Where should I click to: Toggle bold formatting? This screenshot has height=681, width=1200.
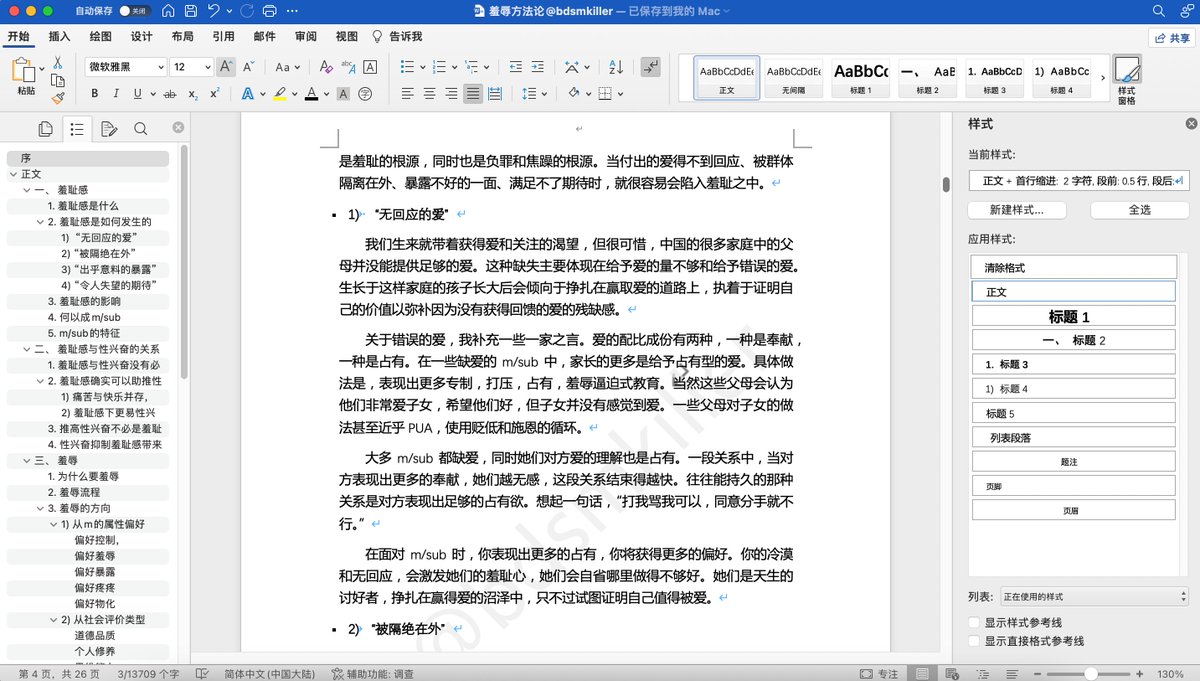[x=95, y=94]
